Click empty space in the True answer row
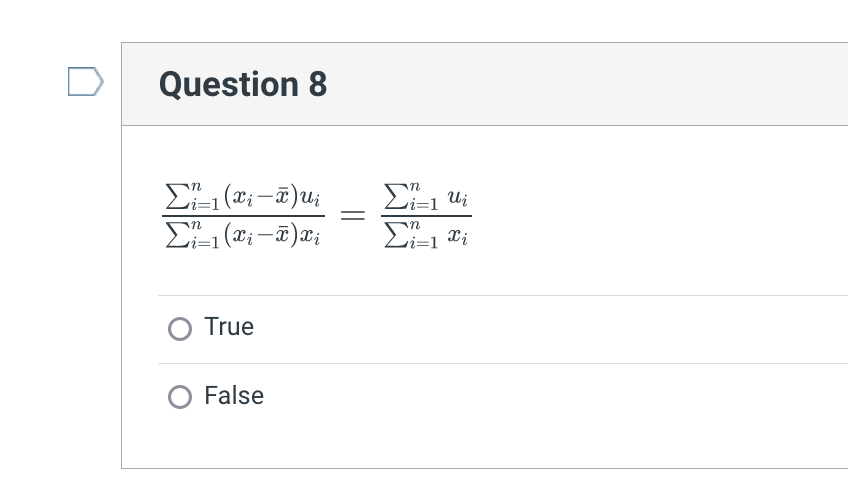Viewport: 848px width, 494px height. click(x=550, y=328)
